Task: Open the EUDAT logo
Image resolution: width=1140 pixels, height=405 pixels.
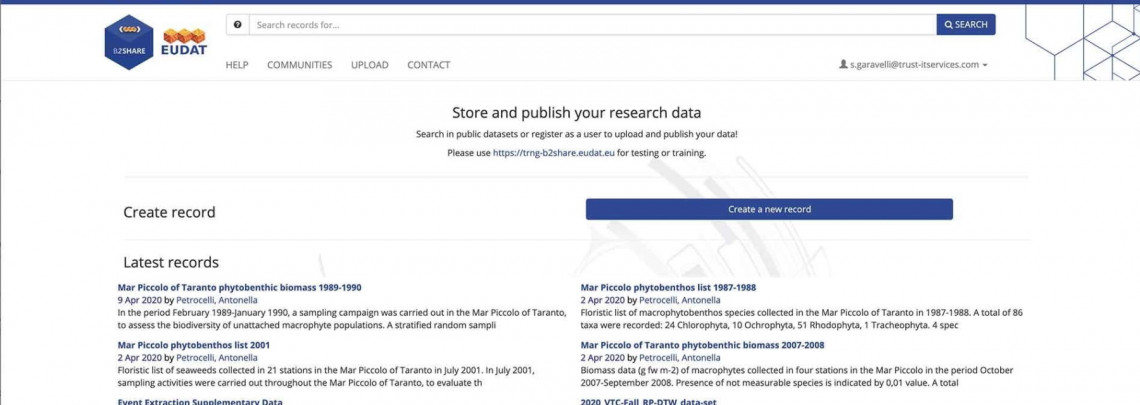Action: click(x=184, y=43)
